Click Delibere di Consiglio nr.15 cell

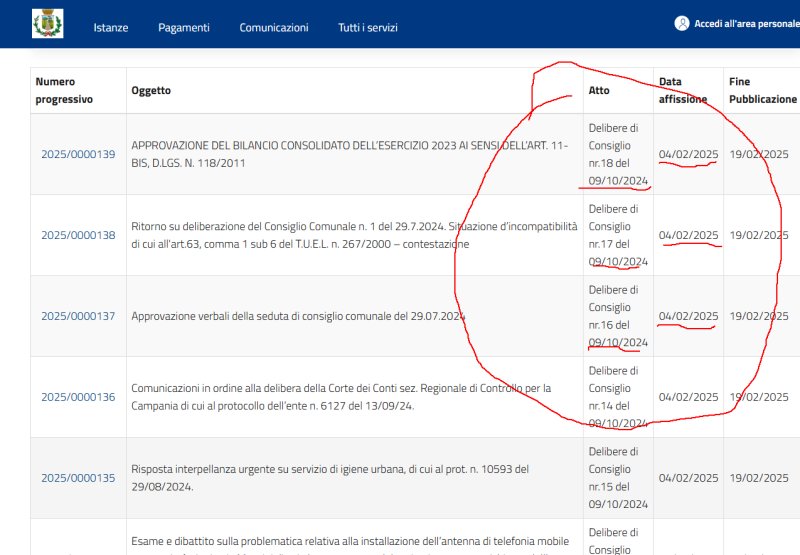tap(618, 478)
